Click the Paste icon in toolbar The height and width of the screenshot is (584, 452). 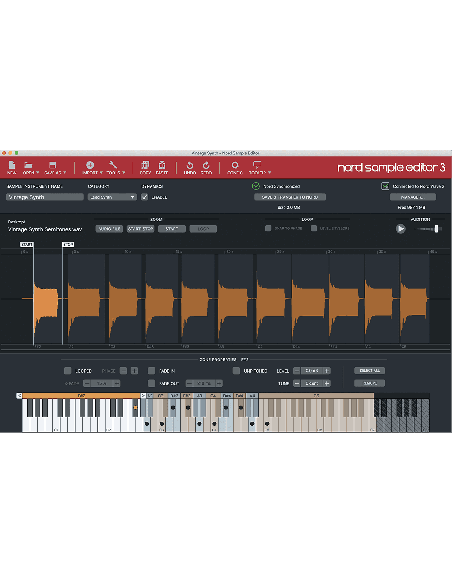[x=162, y=165]
